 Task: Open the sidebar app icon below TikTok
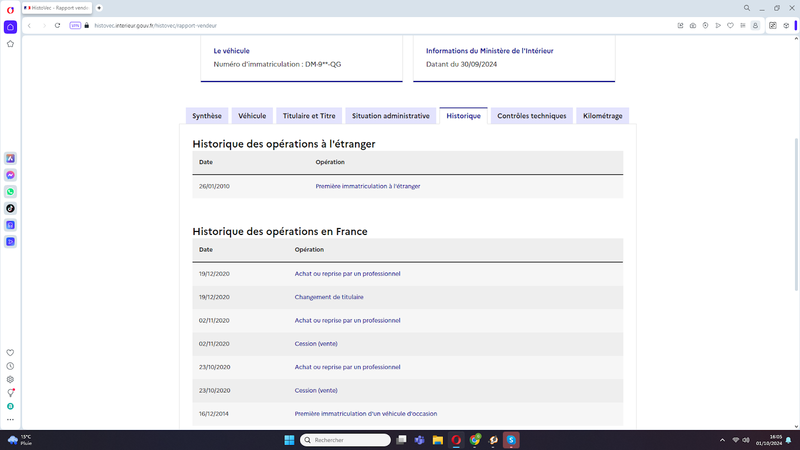tap(10, 225)
